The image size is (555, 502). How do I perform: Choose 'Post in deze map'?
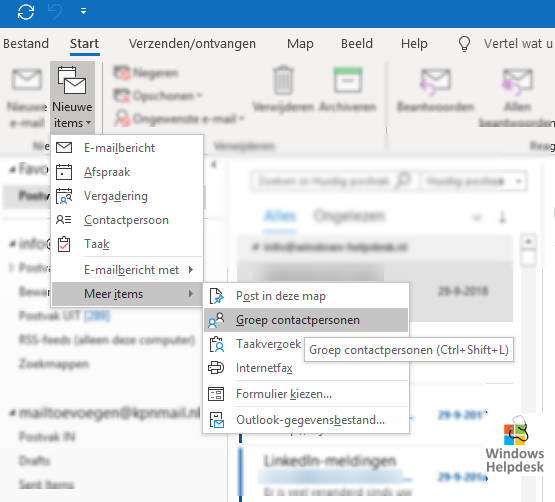306,296
